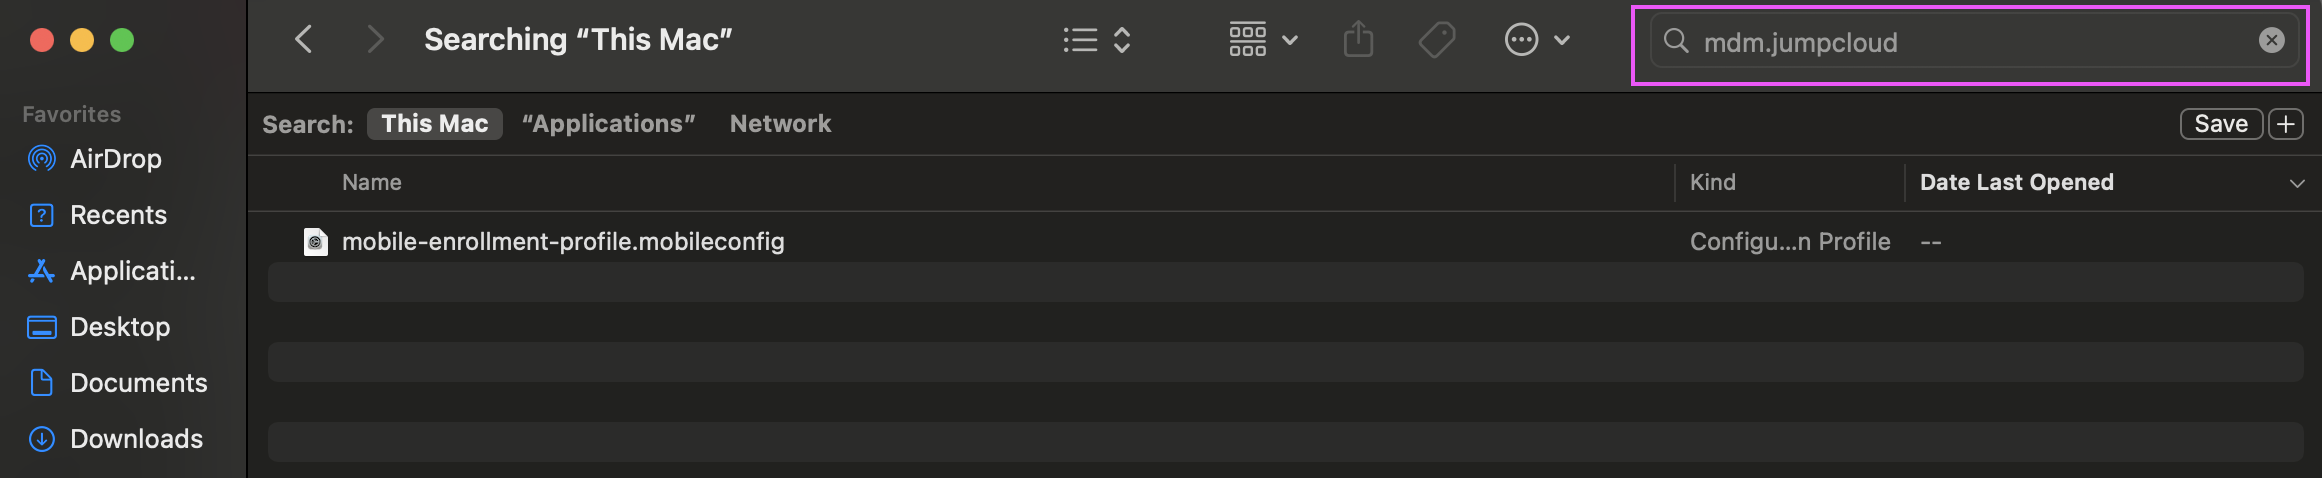Open the More actions ellipsis menu
This screenshot has width=2322, height=478.
pyautogui.click(x=1537, y=40)
